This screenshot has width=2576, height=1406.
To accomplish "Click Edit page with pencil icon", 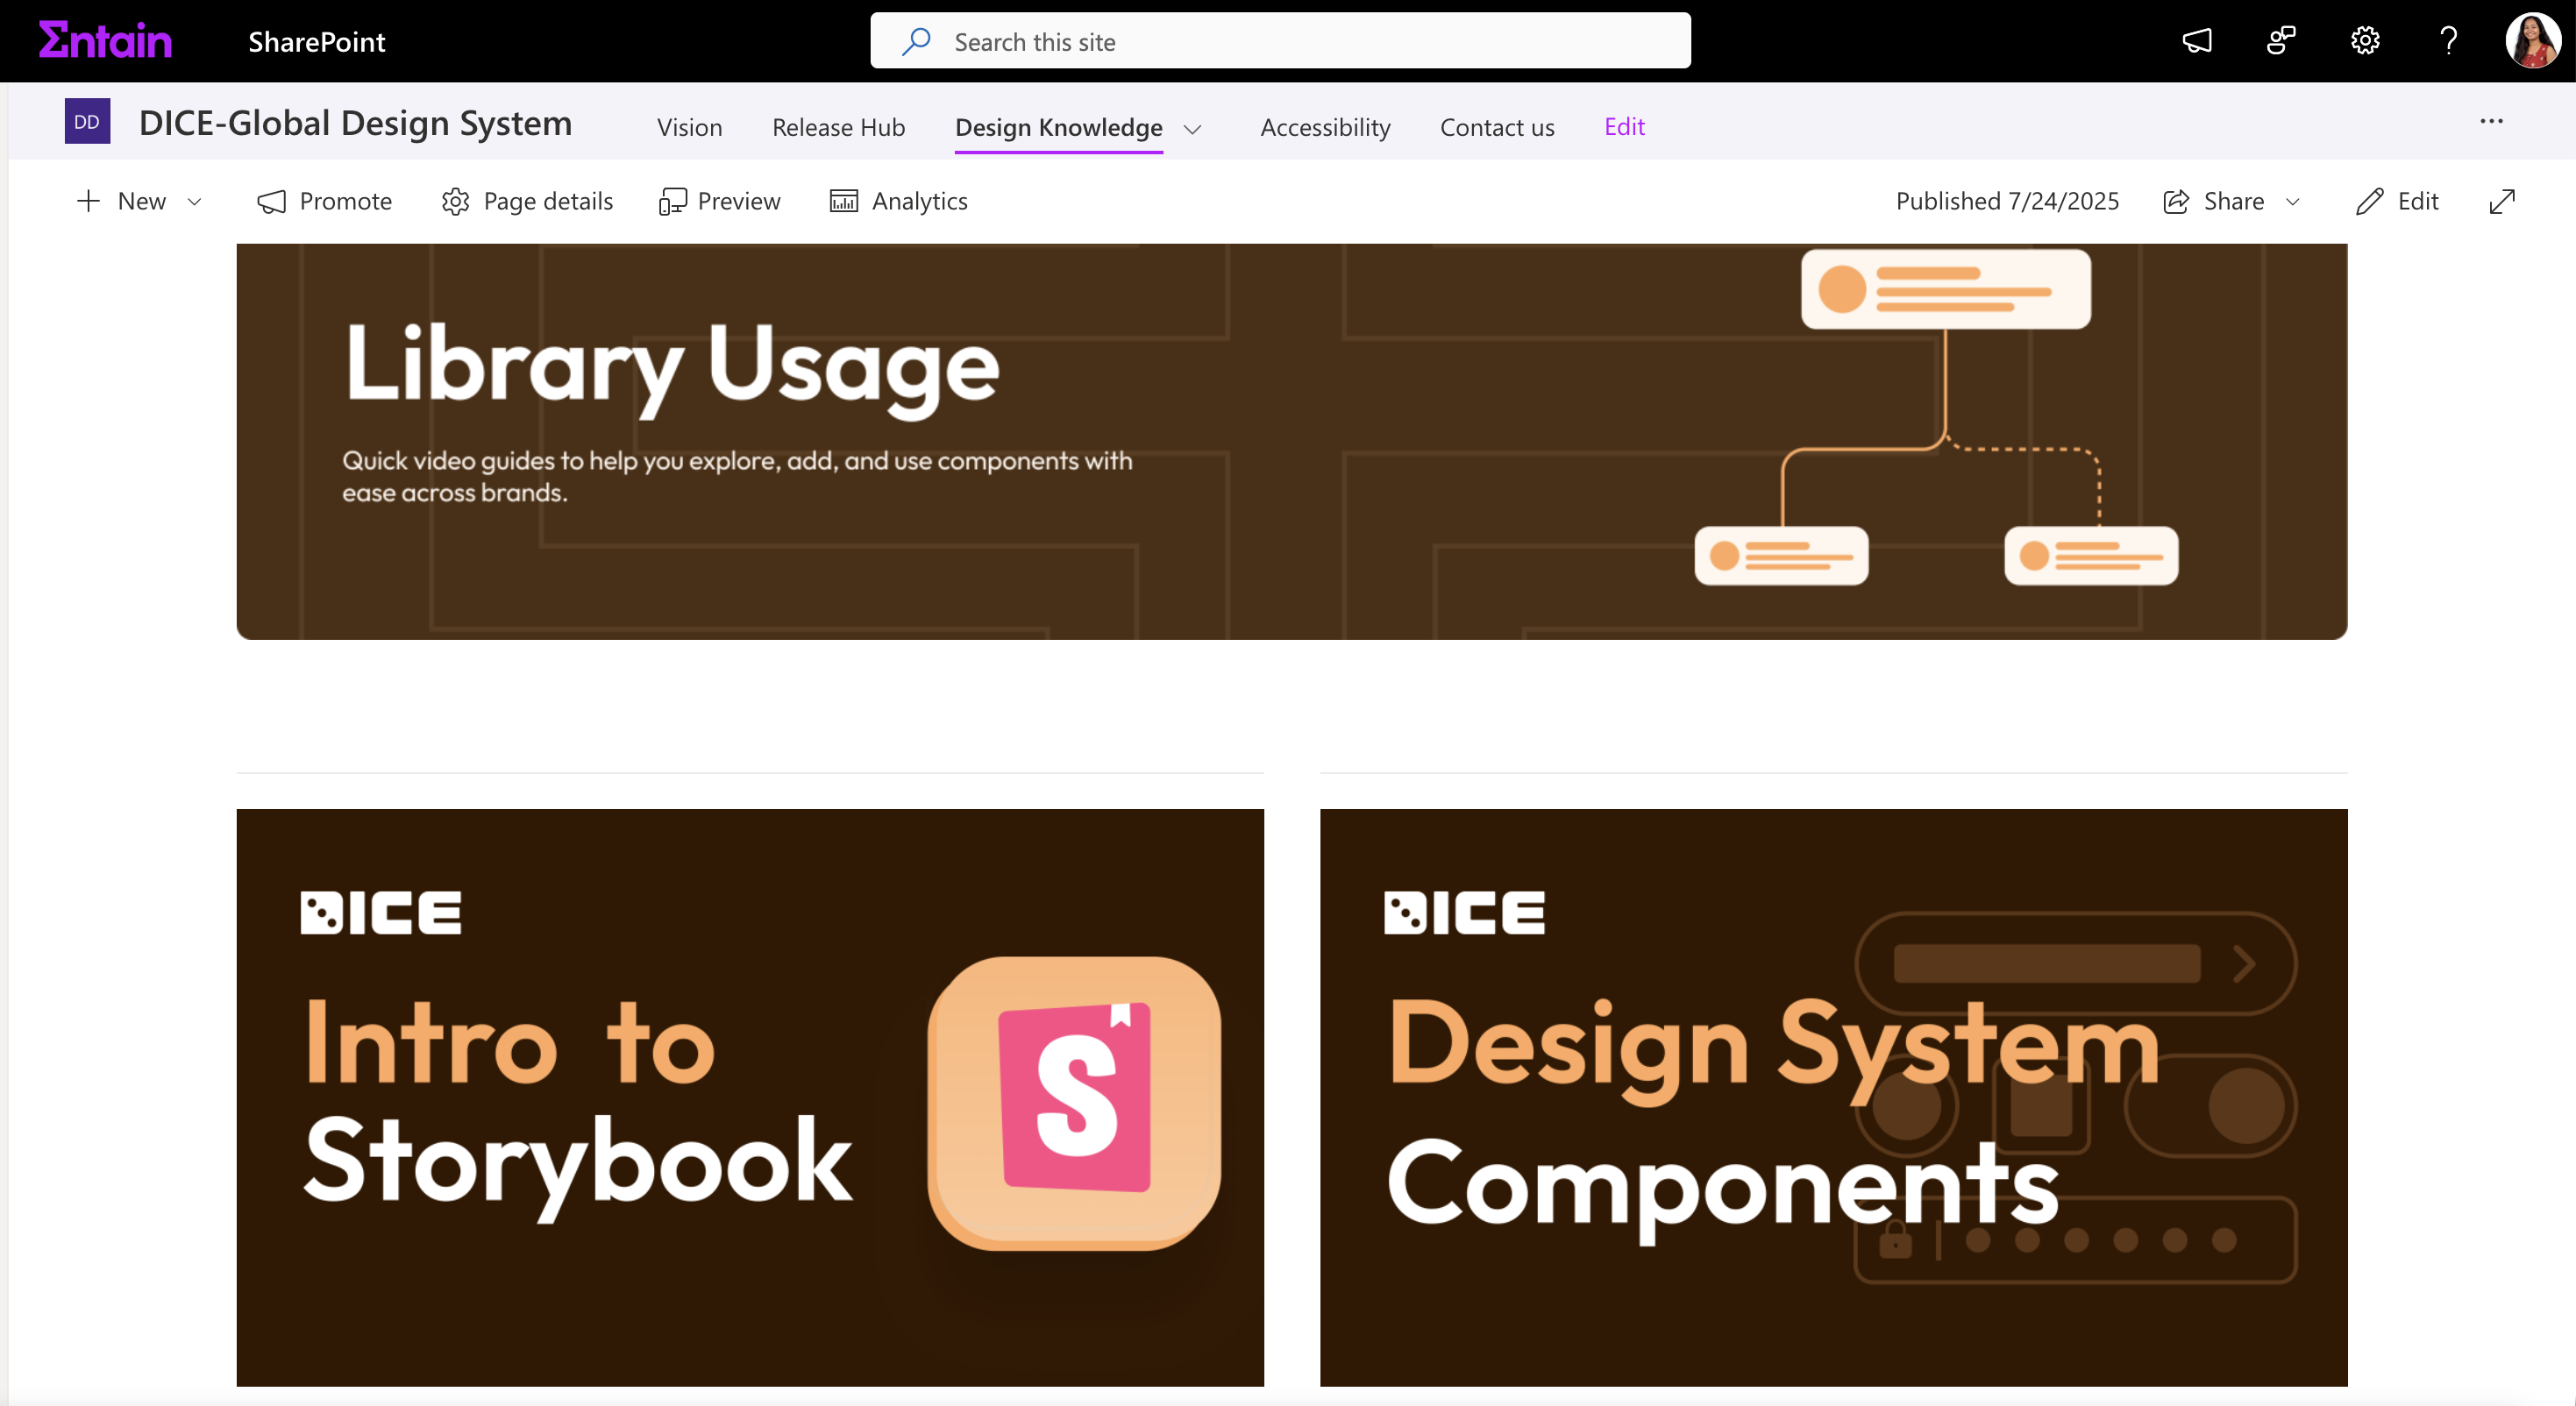I will click(2397, 201).
